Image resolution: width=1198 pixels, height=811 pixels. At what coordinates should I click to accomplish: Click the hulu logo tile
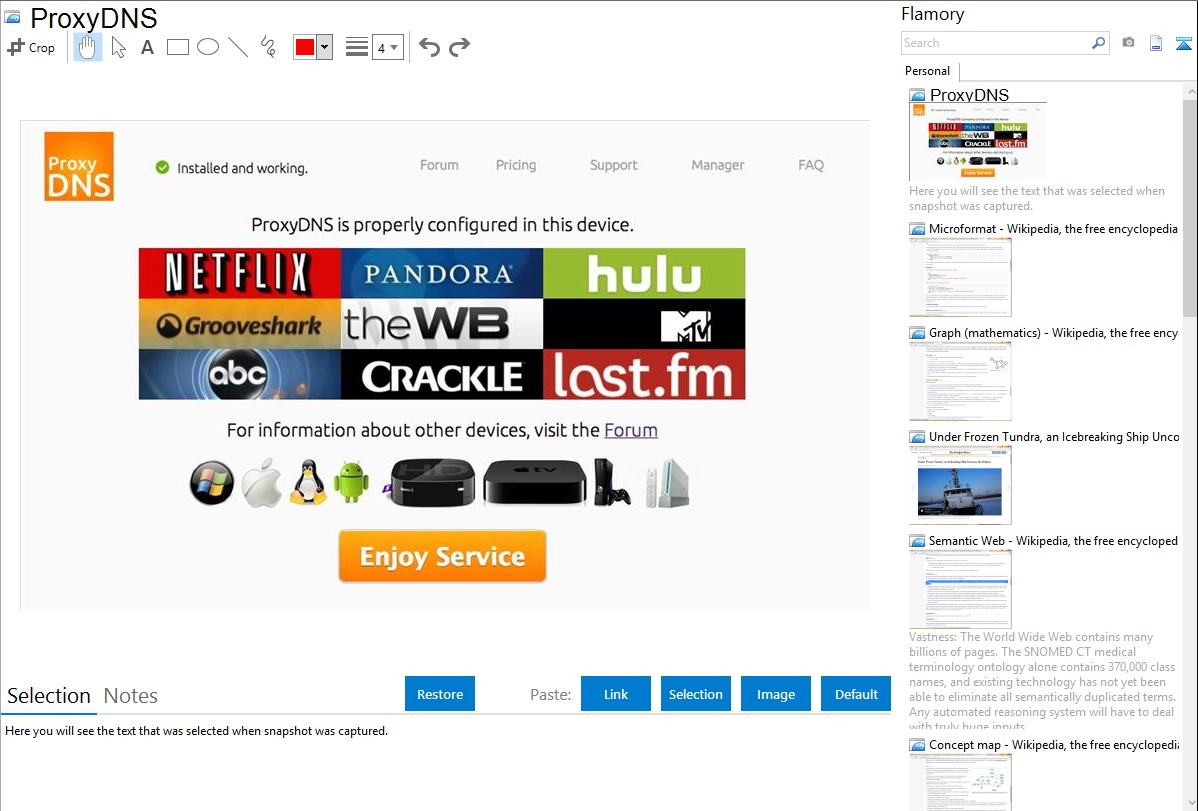click(644, 273)
